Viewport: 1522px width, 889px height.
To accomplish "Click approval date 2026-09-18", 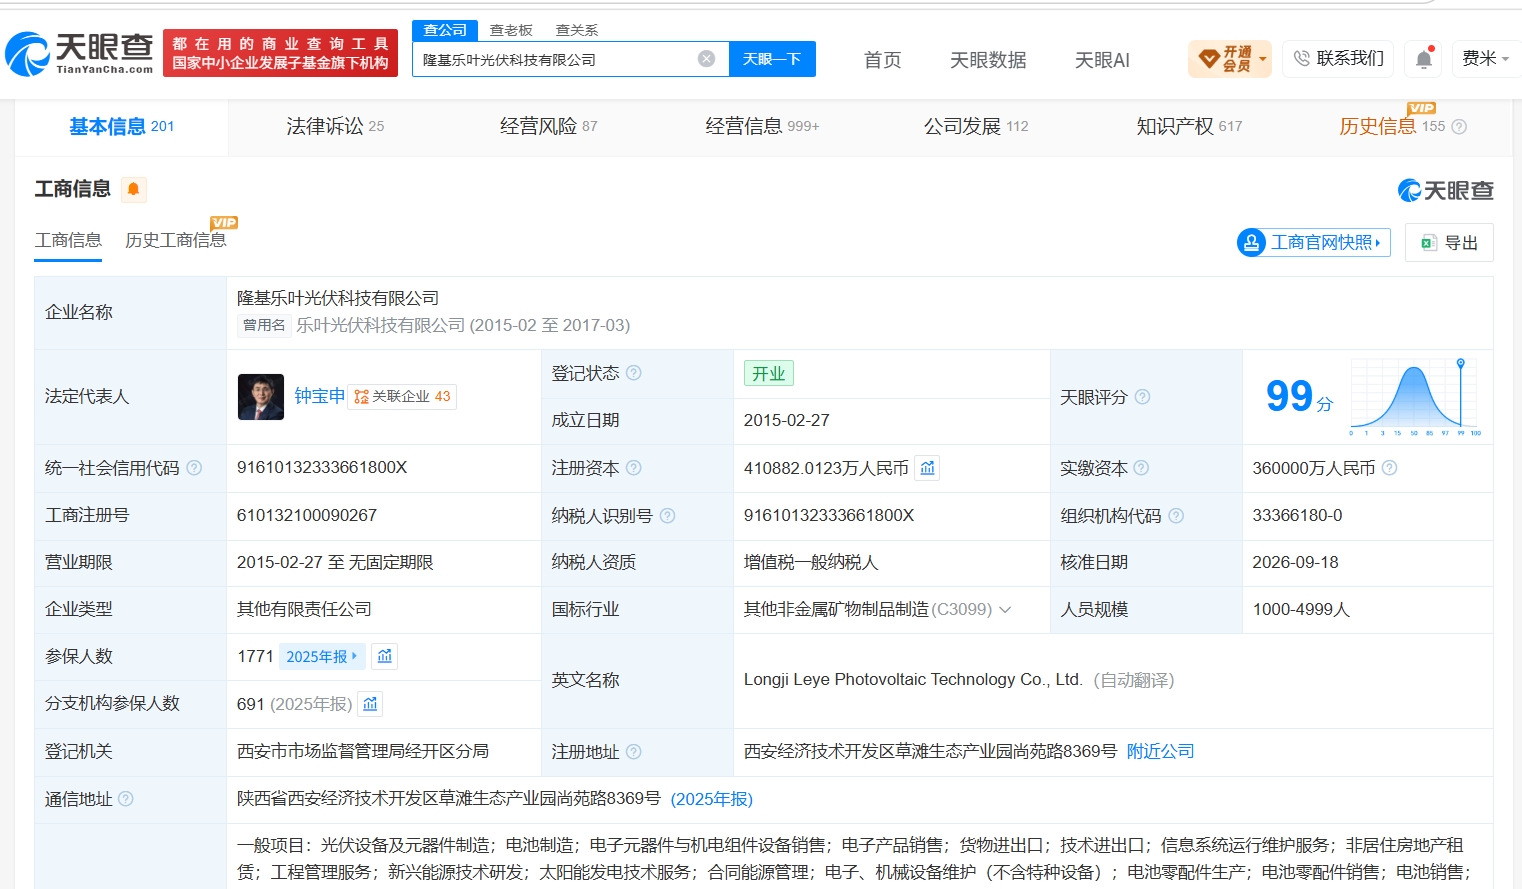I will coord(1295,563).
